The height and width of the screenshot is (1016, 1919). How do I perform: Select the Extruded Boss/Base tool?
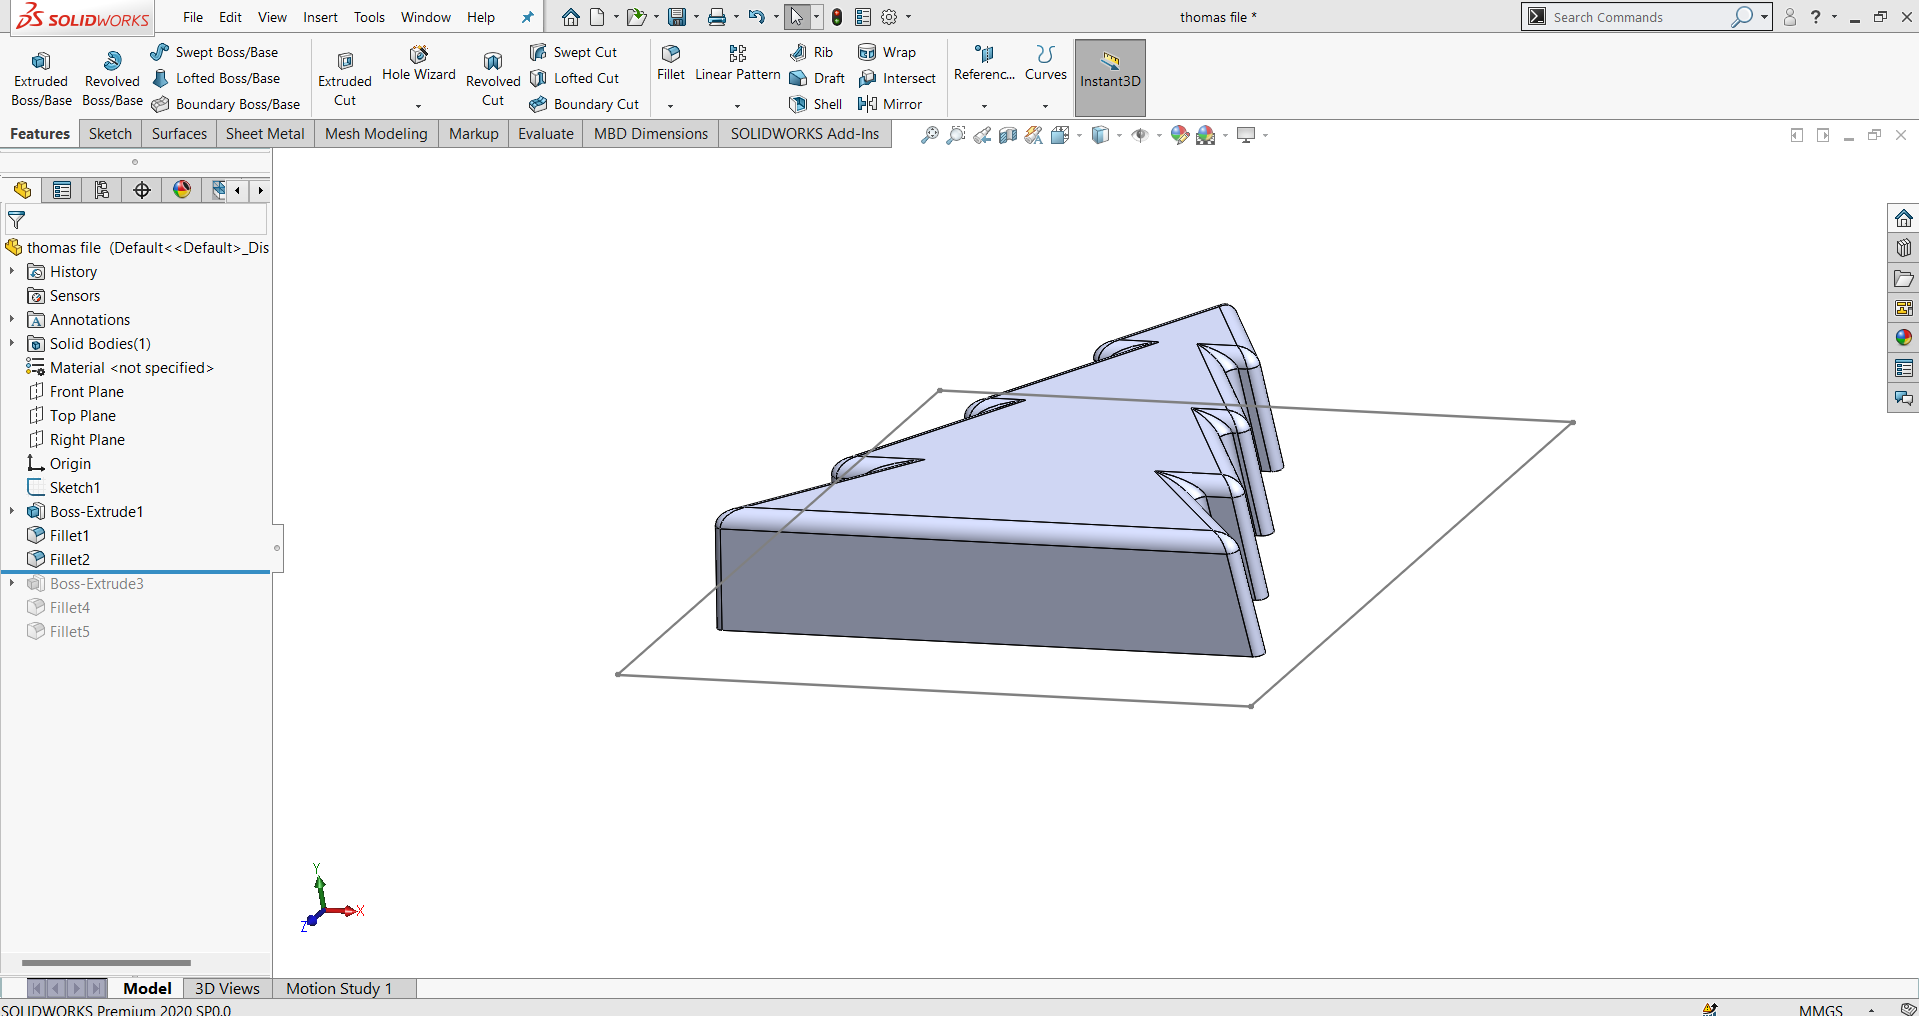41,78
